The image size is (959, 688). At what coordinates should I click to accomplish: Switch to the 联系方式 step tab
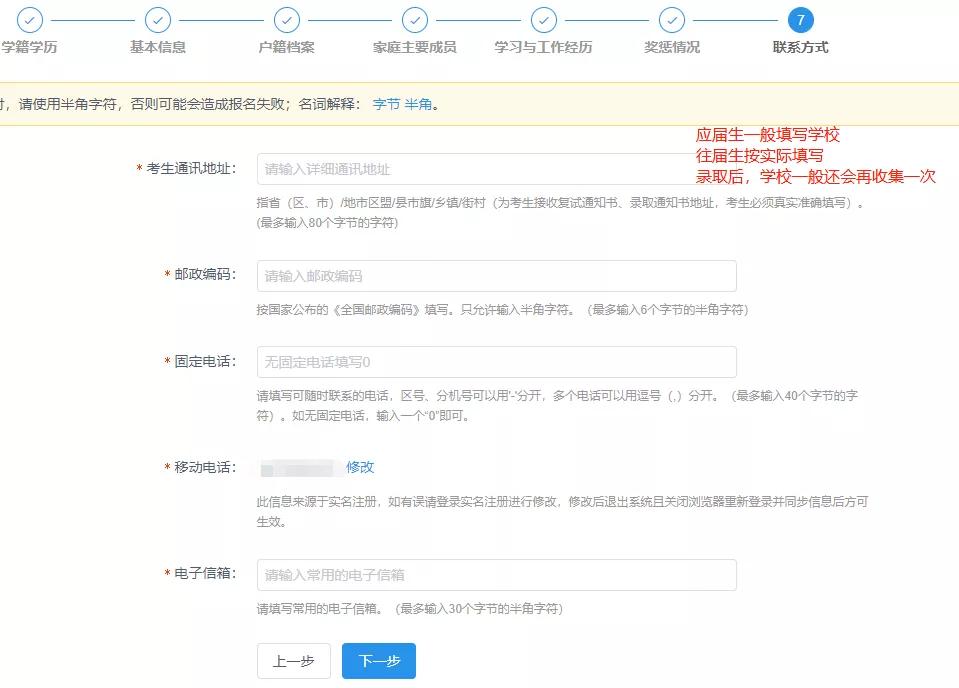[x=798, y=44]
